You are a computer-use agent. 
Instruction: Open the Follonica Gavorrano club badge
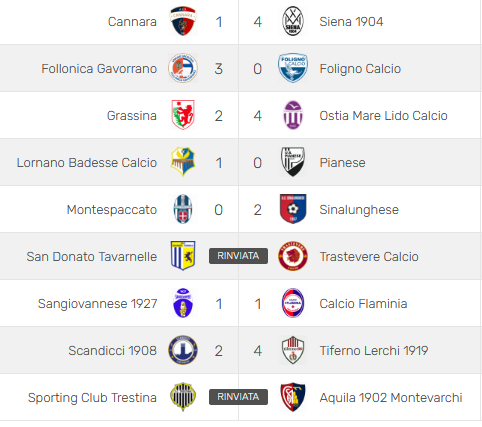[183, 68]
